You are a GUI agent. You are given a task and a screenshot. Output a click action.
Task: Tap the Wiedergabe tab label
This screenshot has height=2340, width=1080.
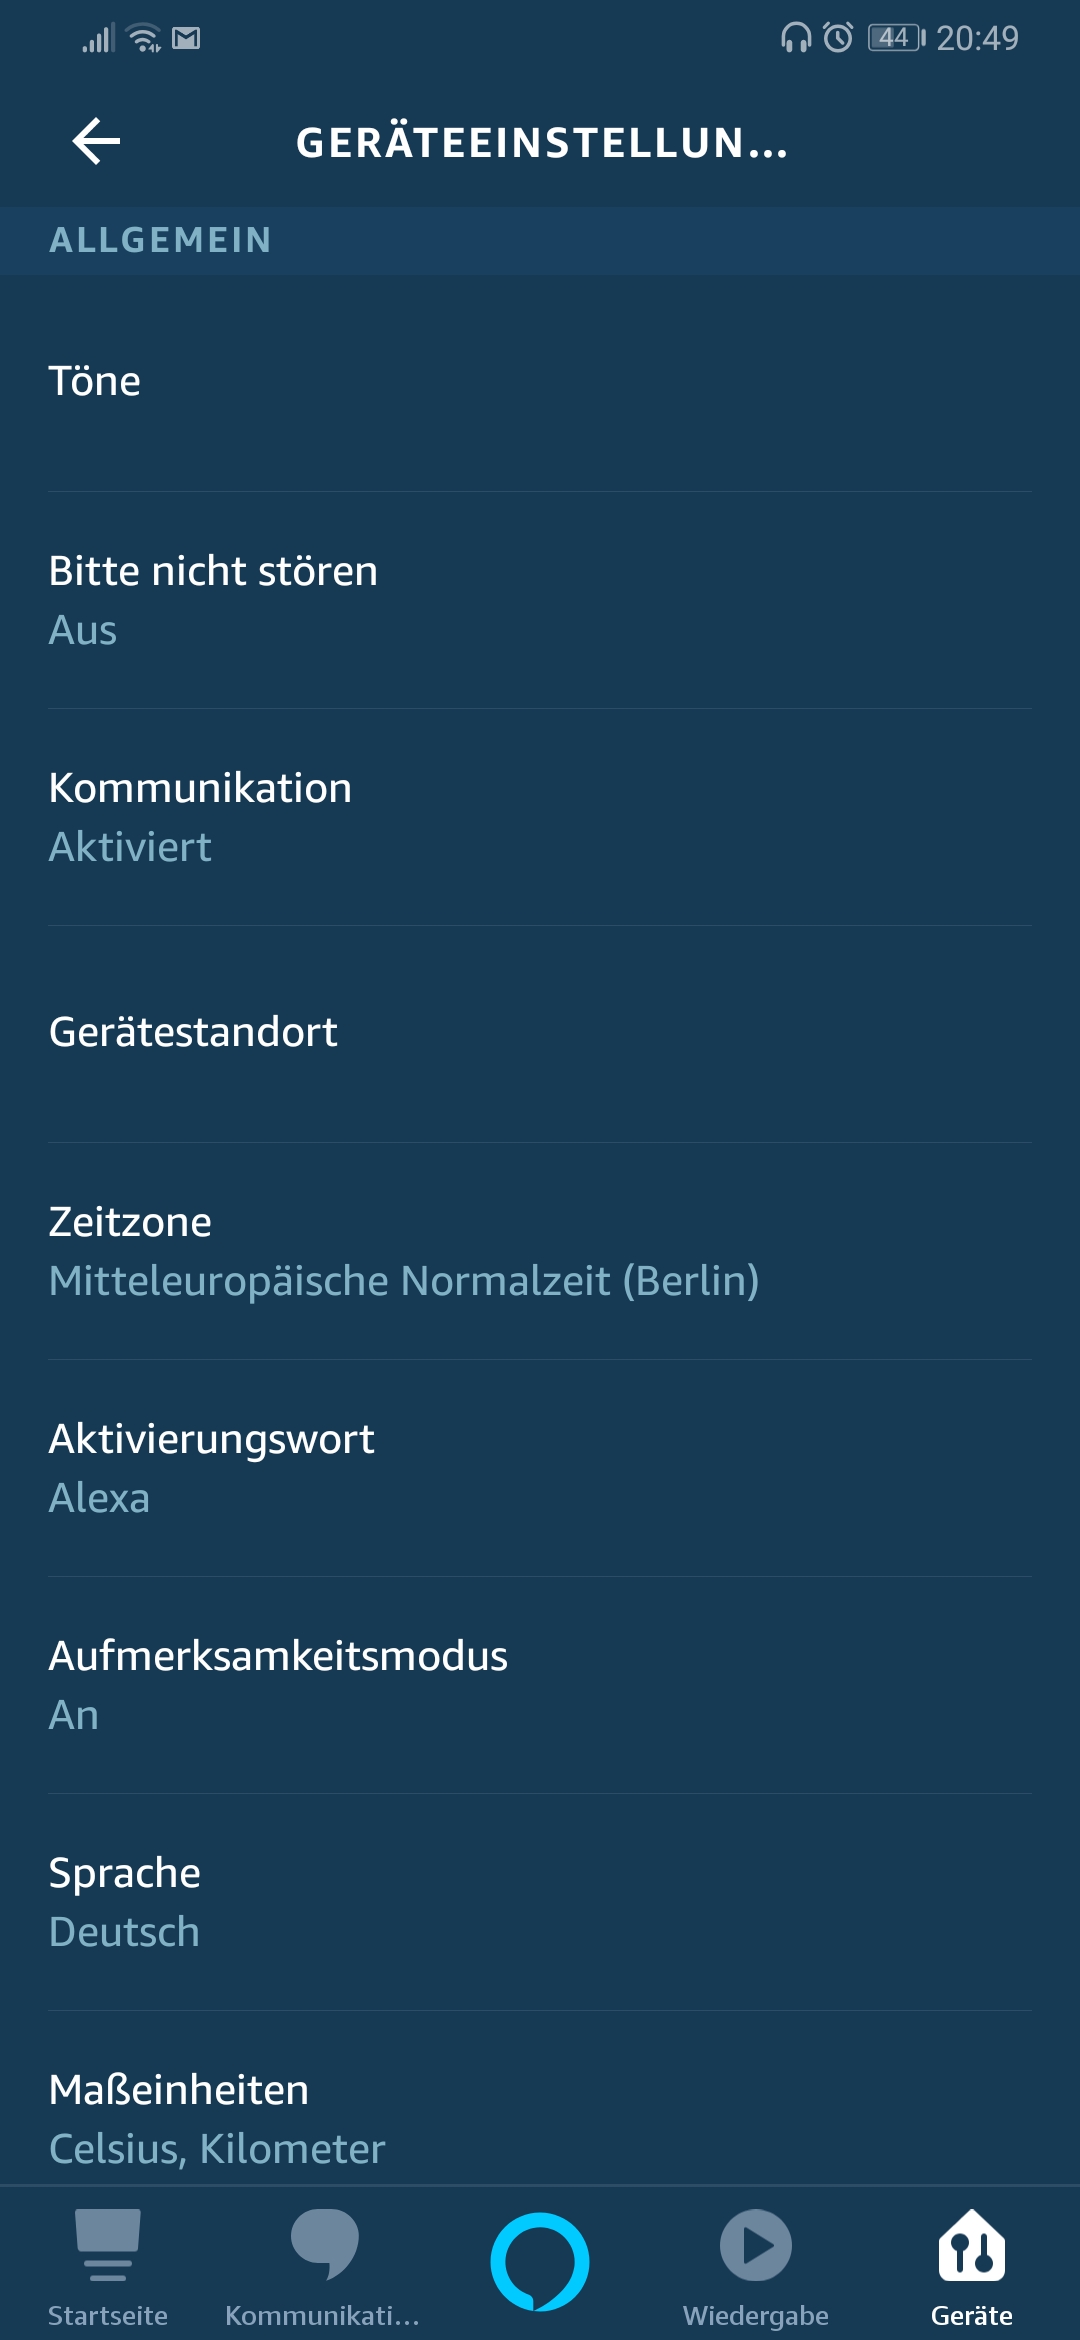pyautogui.click(x=756, y=2315)
